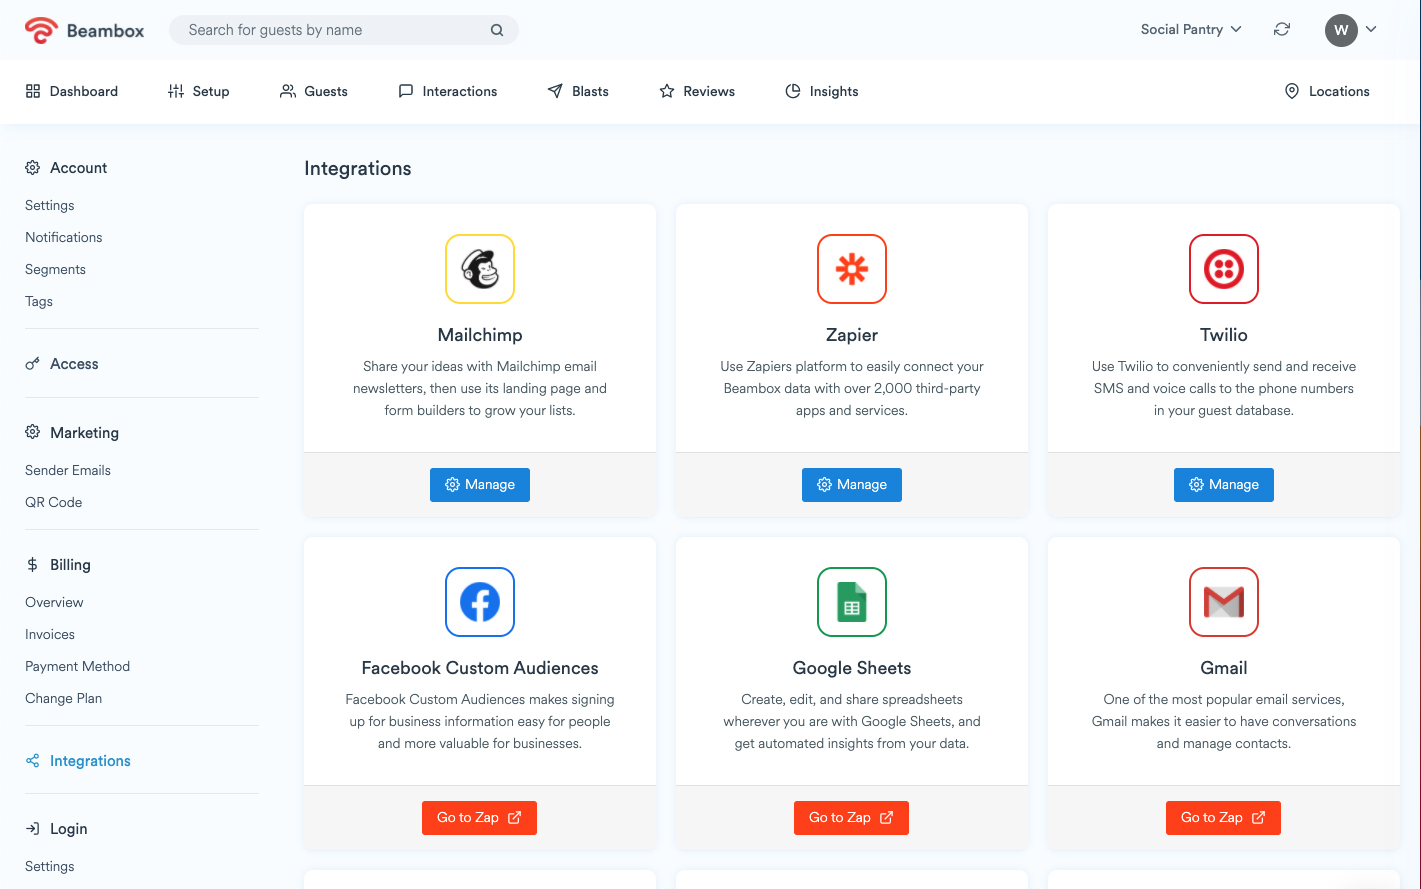Click the Billing dollar sign icon
This screenshot has height=889, width=1421.
(33, 565)
